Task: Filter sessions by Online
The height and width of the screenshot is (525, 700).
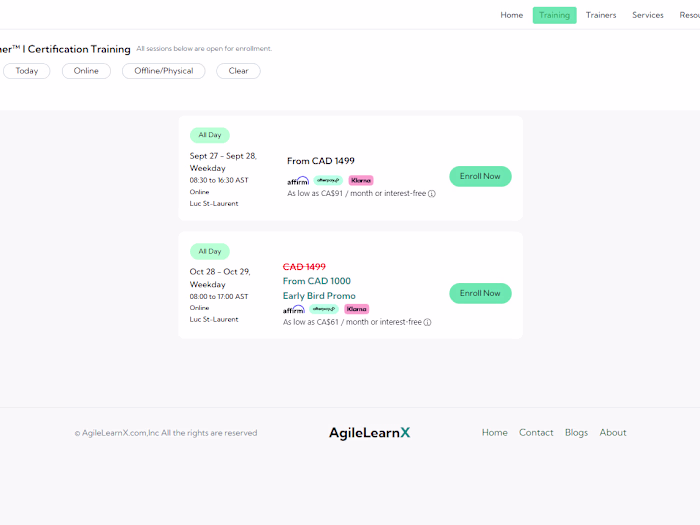Action: point(86,71)
